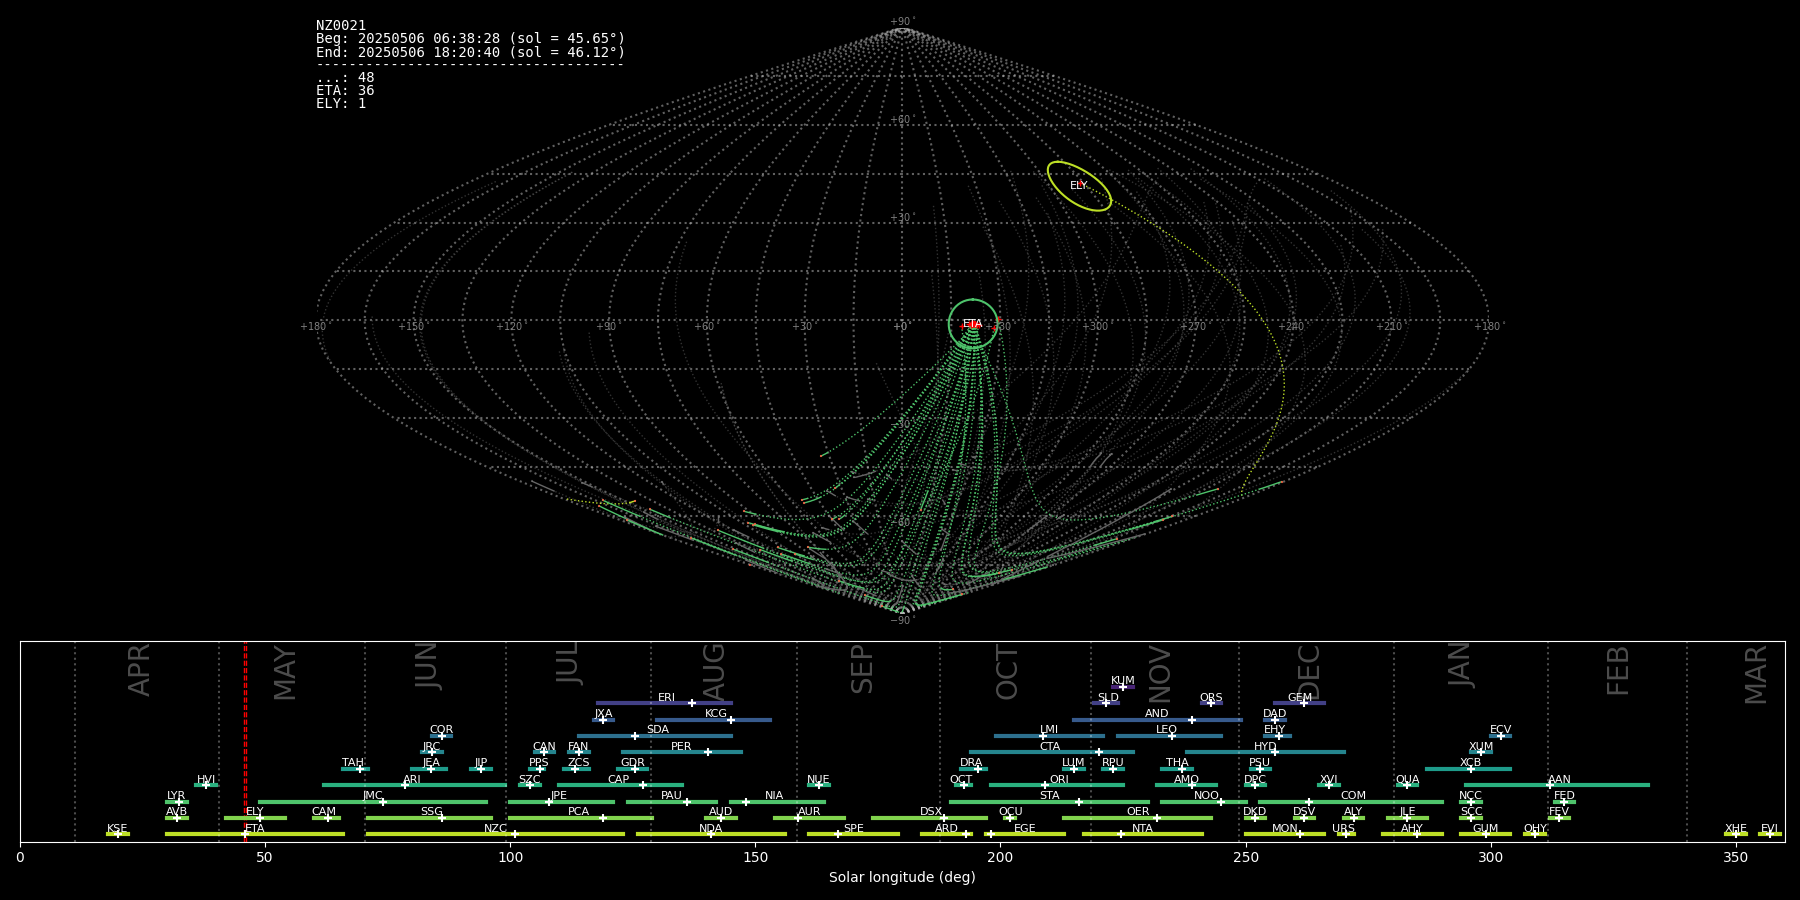Image resolution: width=1800 pixels, height=900 pixels.
Task: Click the 'Solar longitude (deg)' axis label
Action: click(x=902, y=877)
